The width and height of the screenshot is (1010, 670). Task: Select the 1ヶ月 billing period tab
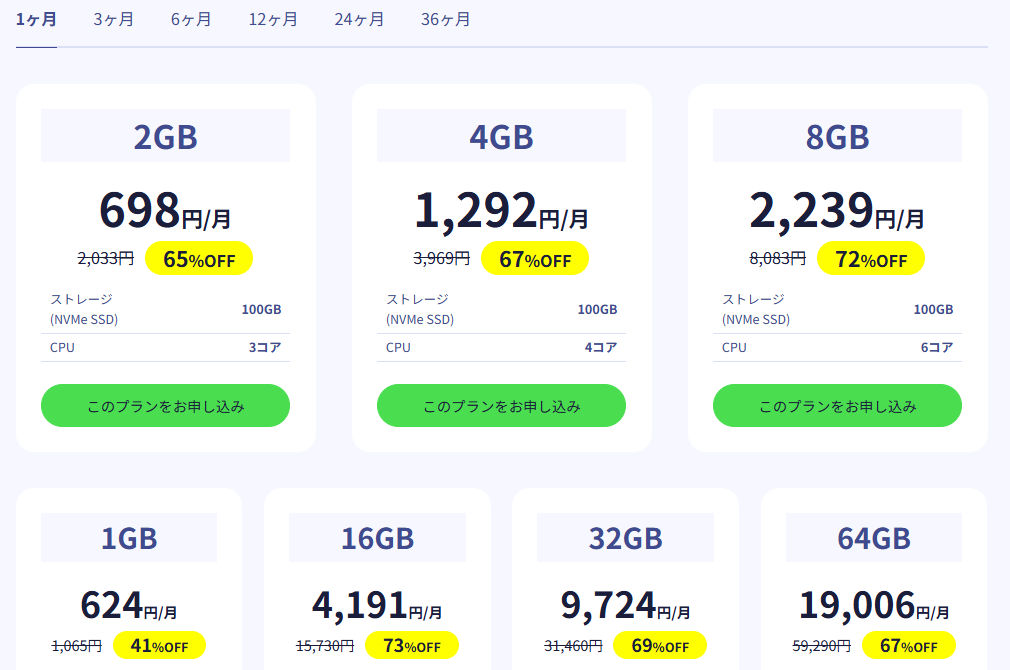(x=36, y=20)
